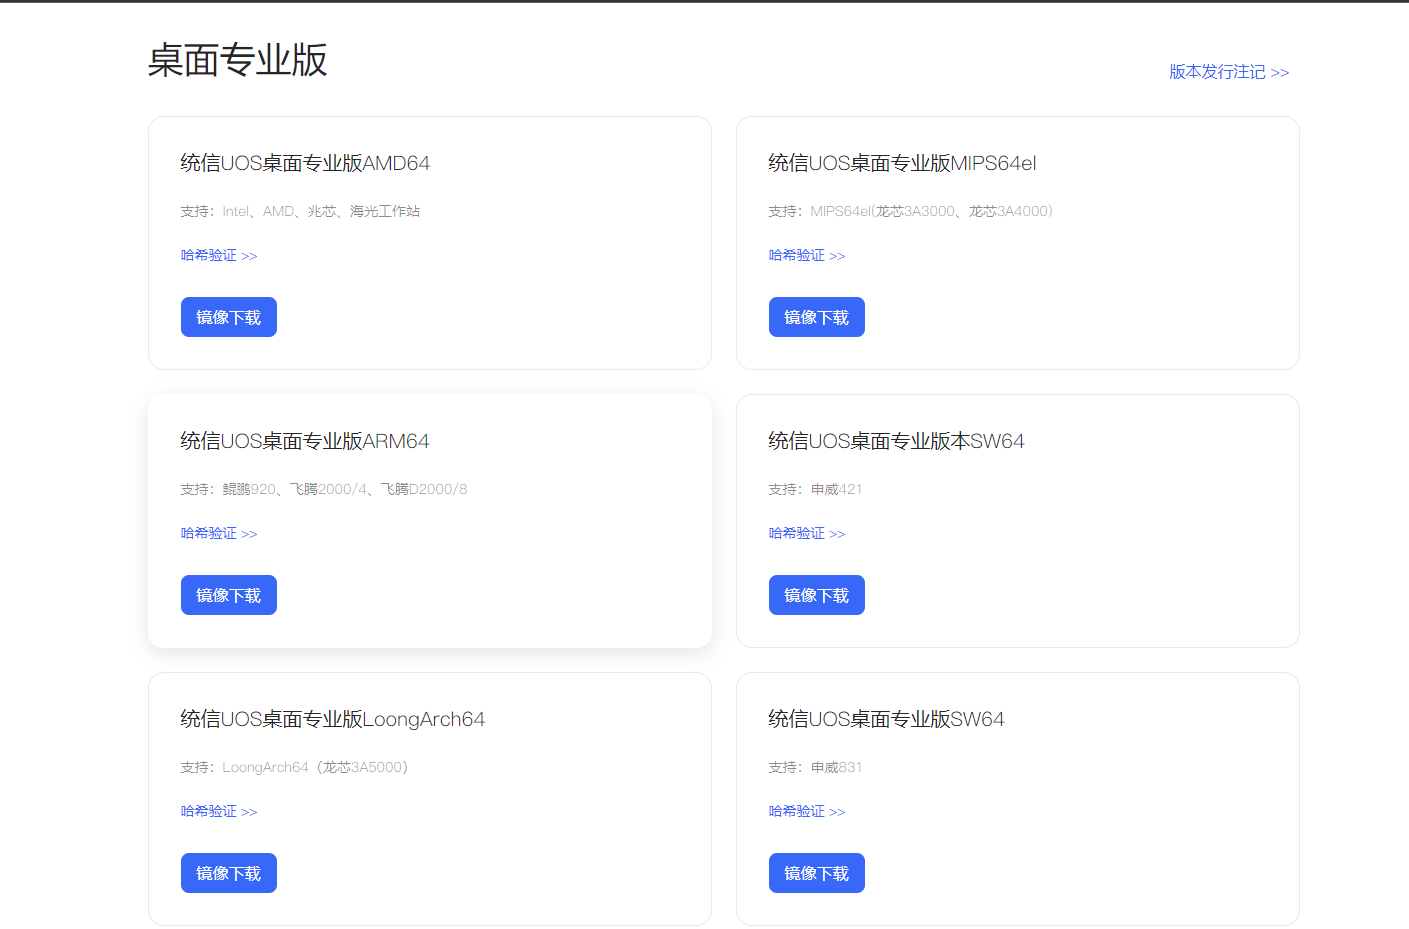View 哈希验证 in the 申威421 card
The height and width of the screenshot is (929, 1409).
click(x=807, y=533)
